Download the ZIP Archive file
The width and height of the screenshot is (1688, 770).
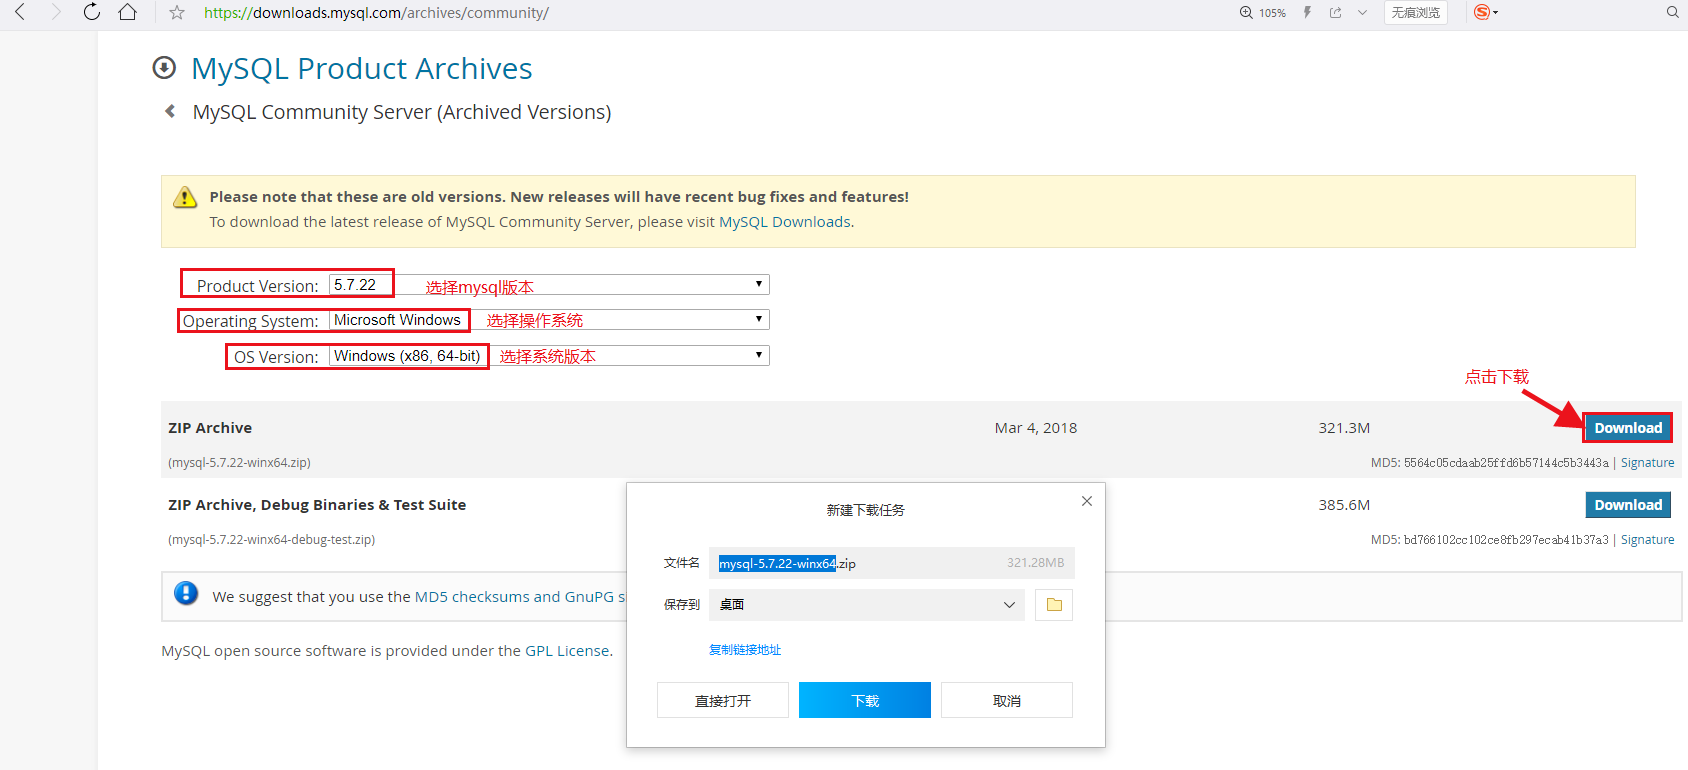1628,428
